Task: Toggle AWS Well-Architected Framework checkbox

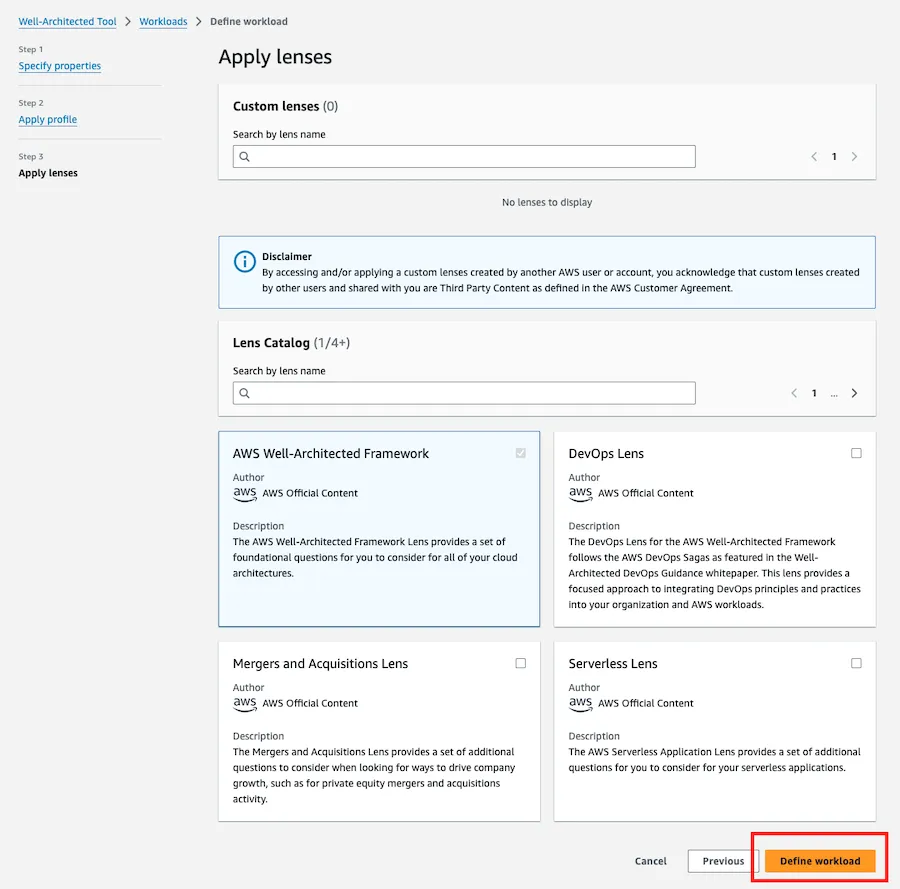Action: (x=521, y=453)
